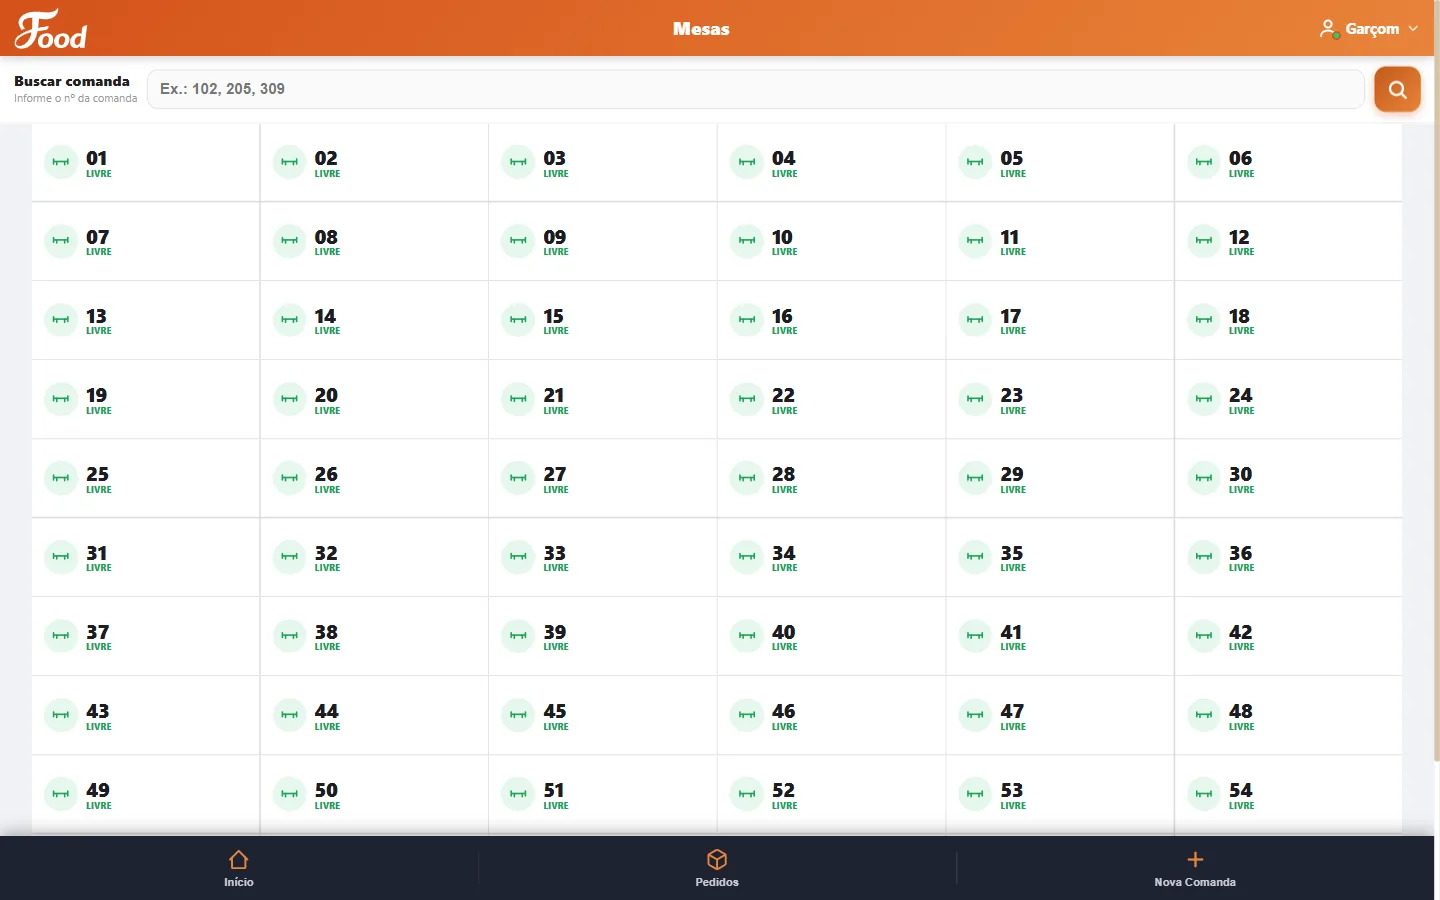Click the house icon for Início
The height and width of the screenshot is (900, 1440).
[239, 859]
